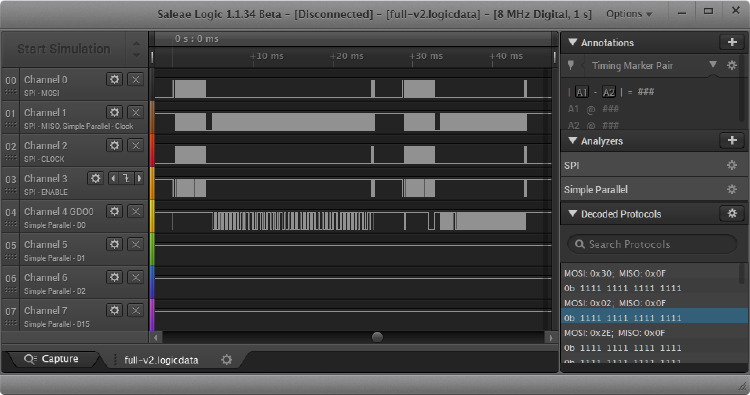Select the Simple Parallel analyzer entry
Image resolution: width=750 pixels, height=395 pixels.
pyautogui.click(x=654, y=189)
